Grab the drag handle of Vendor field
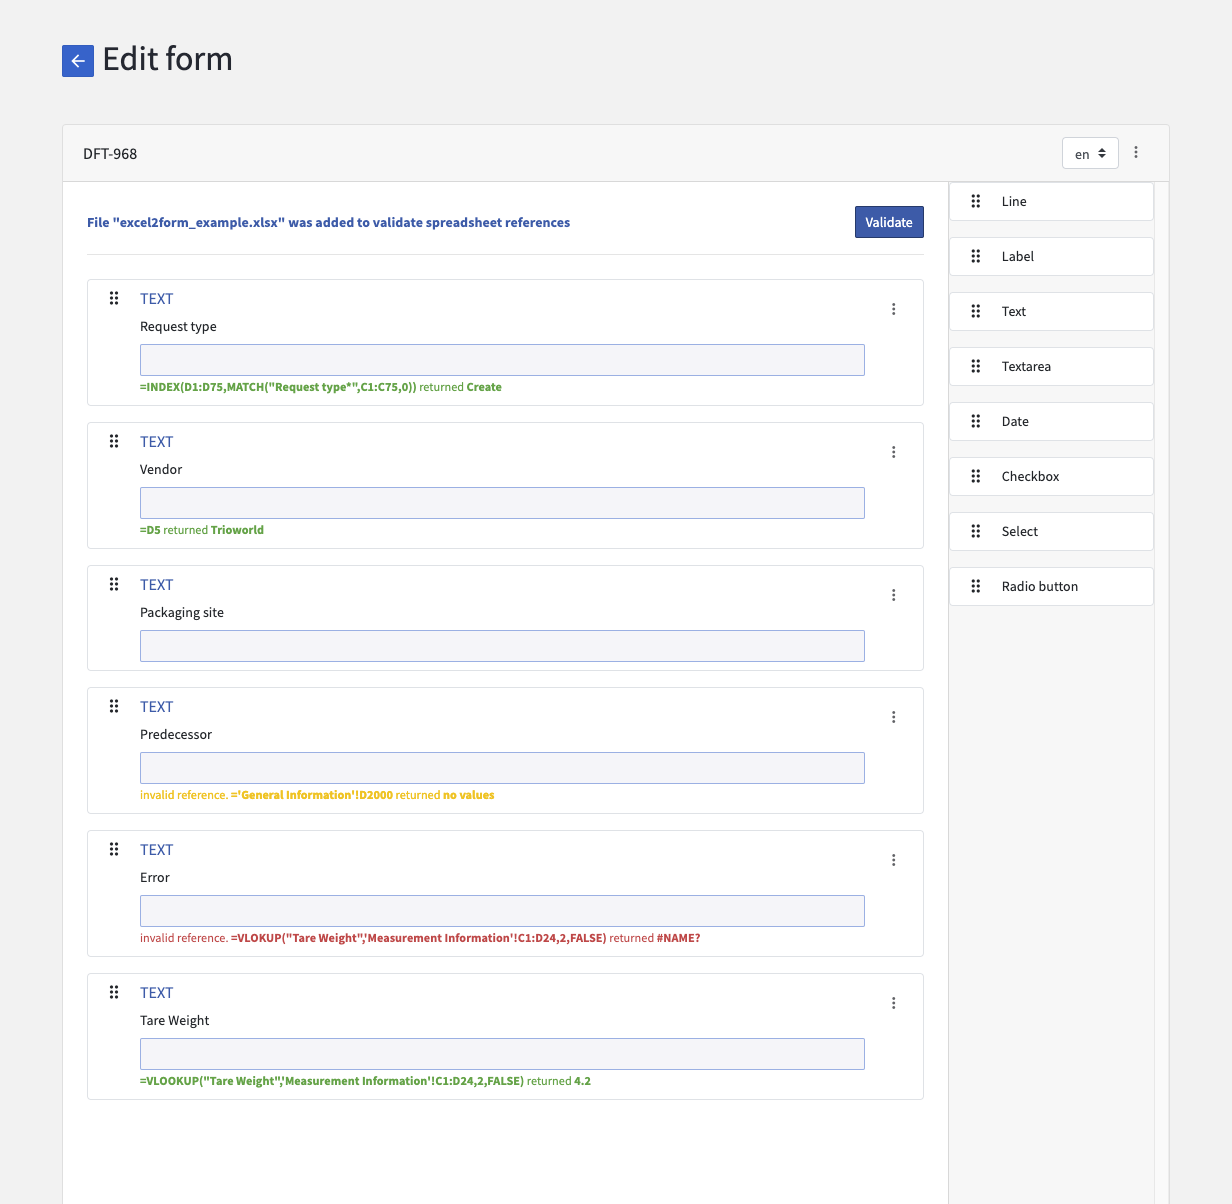 pyautogui.click(x=114, y=441)
